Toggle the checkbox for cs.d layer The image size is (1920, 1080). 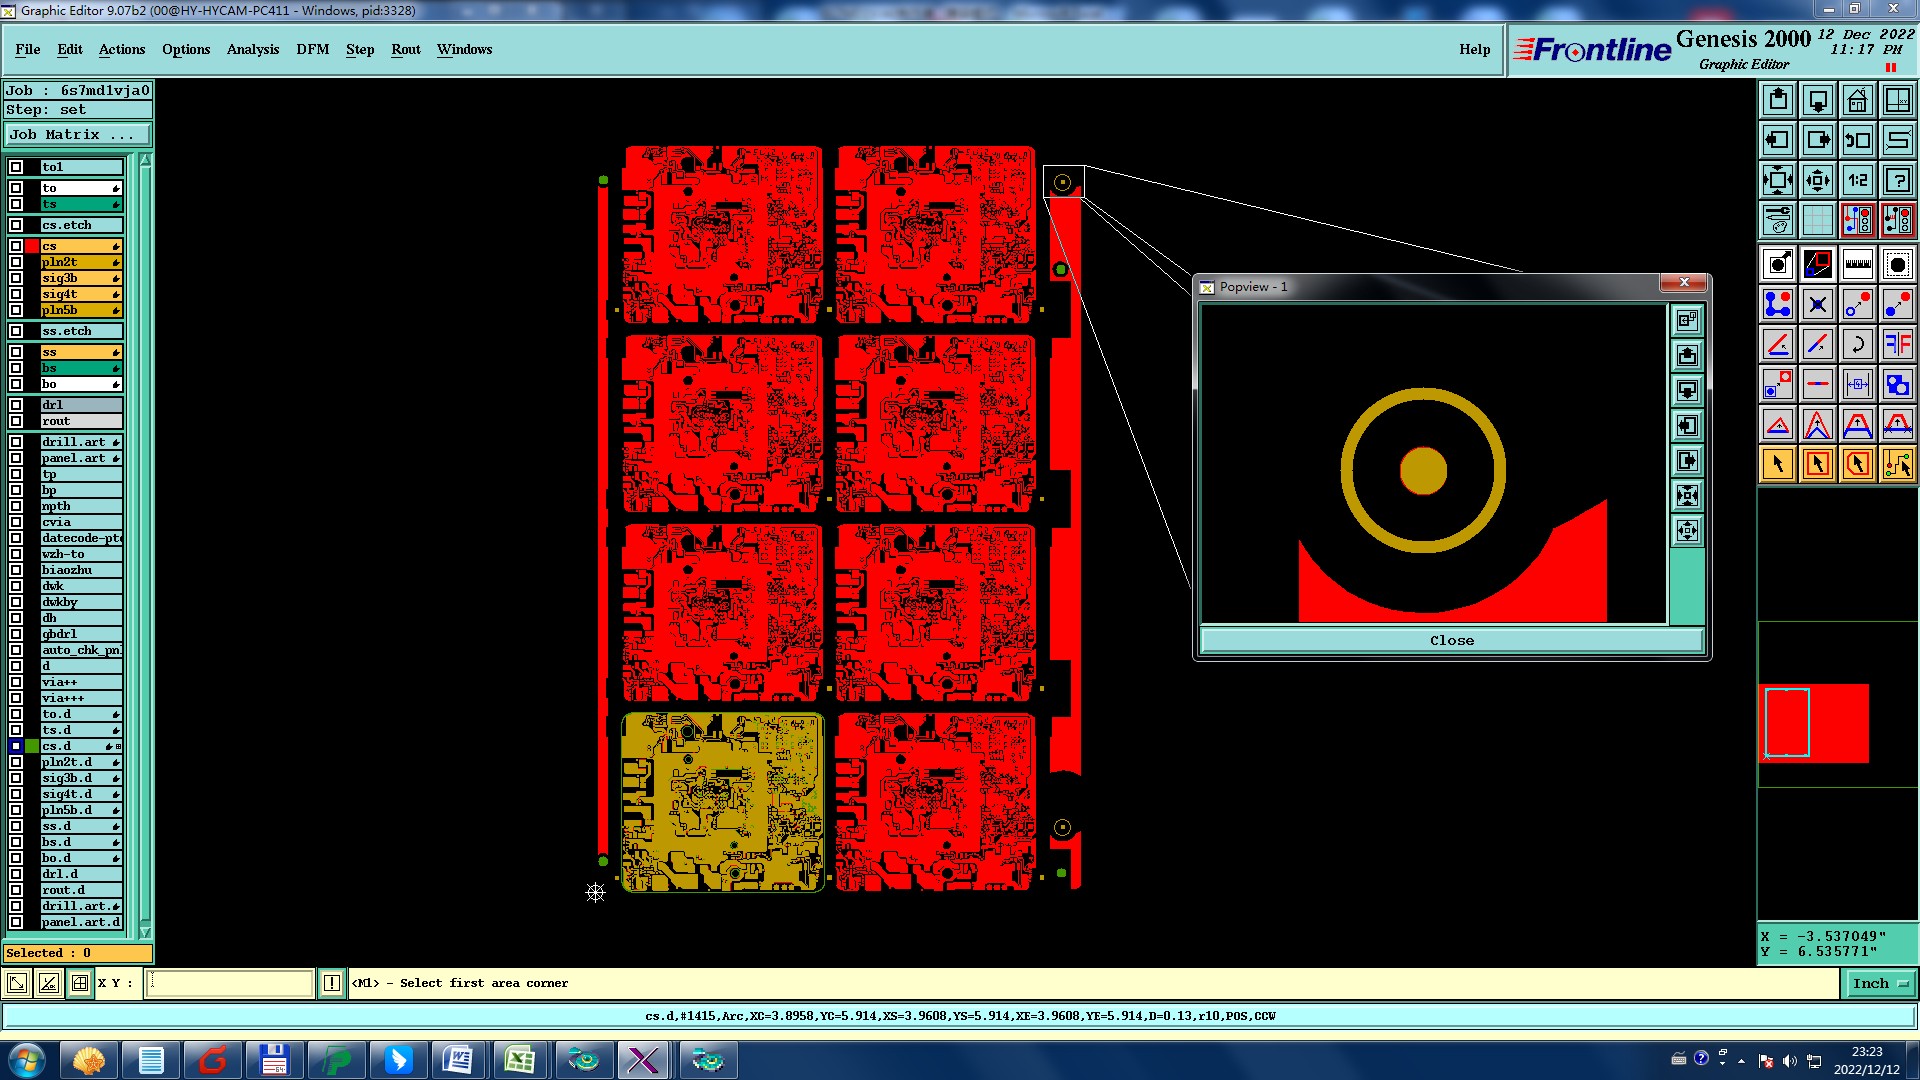[x=16, y=746]
